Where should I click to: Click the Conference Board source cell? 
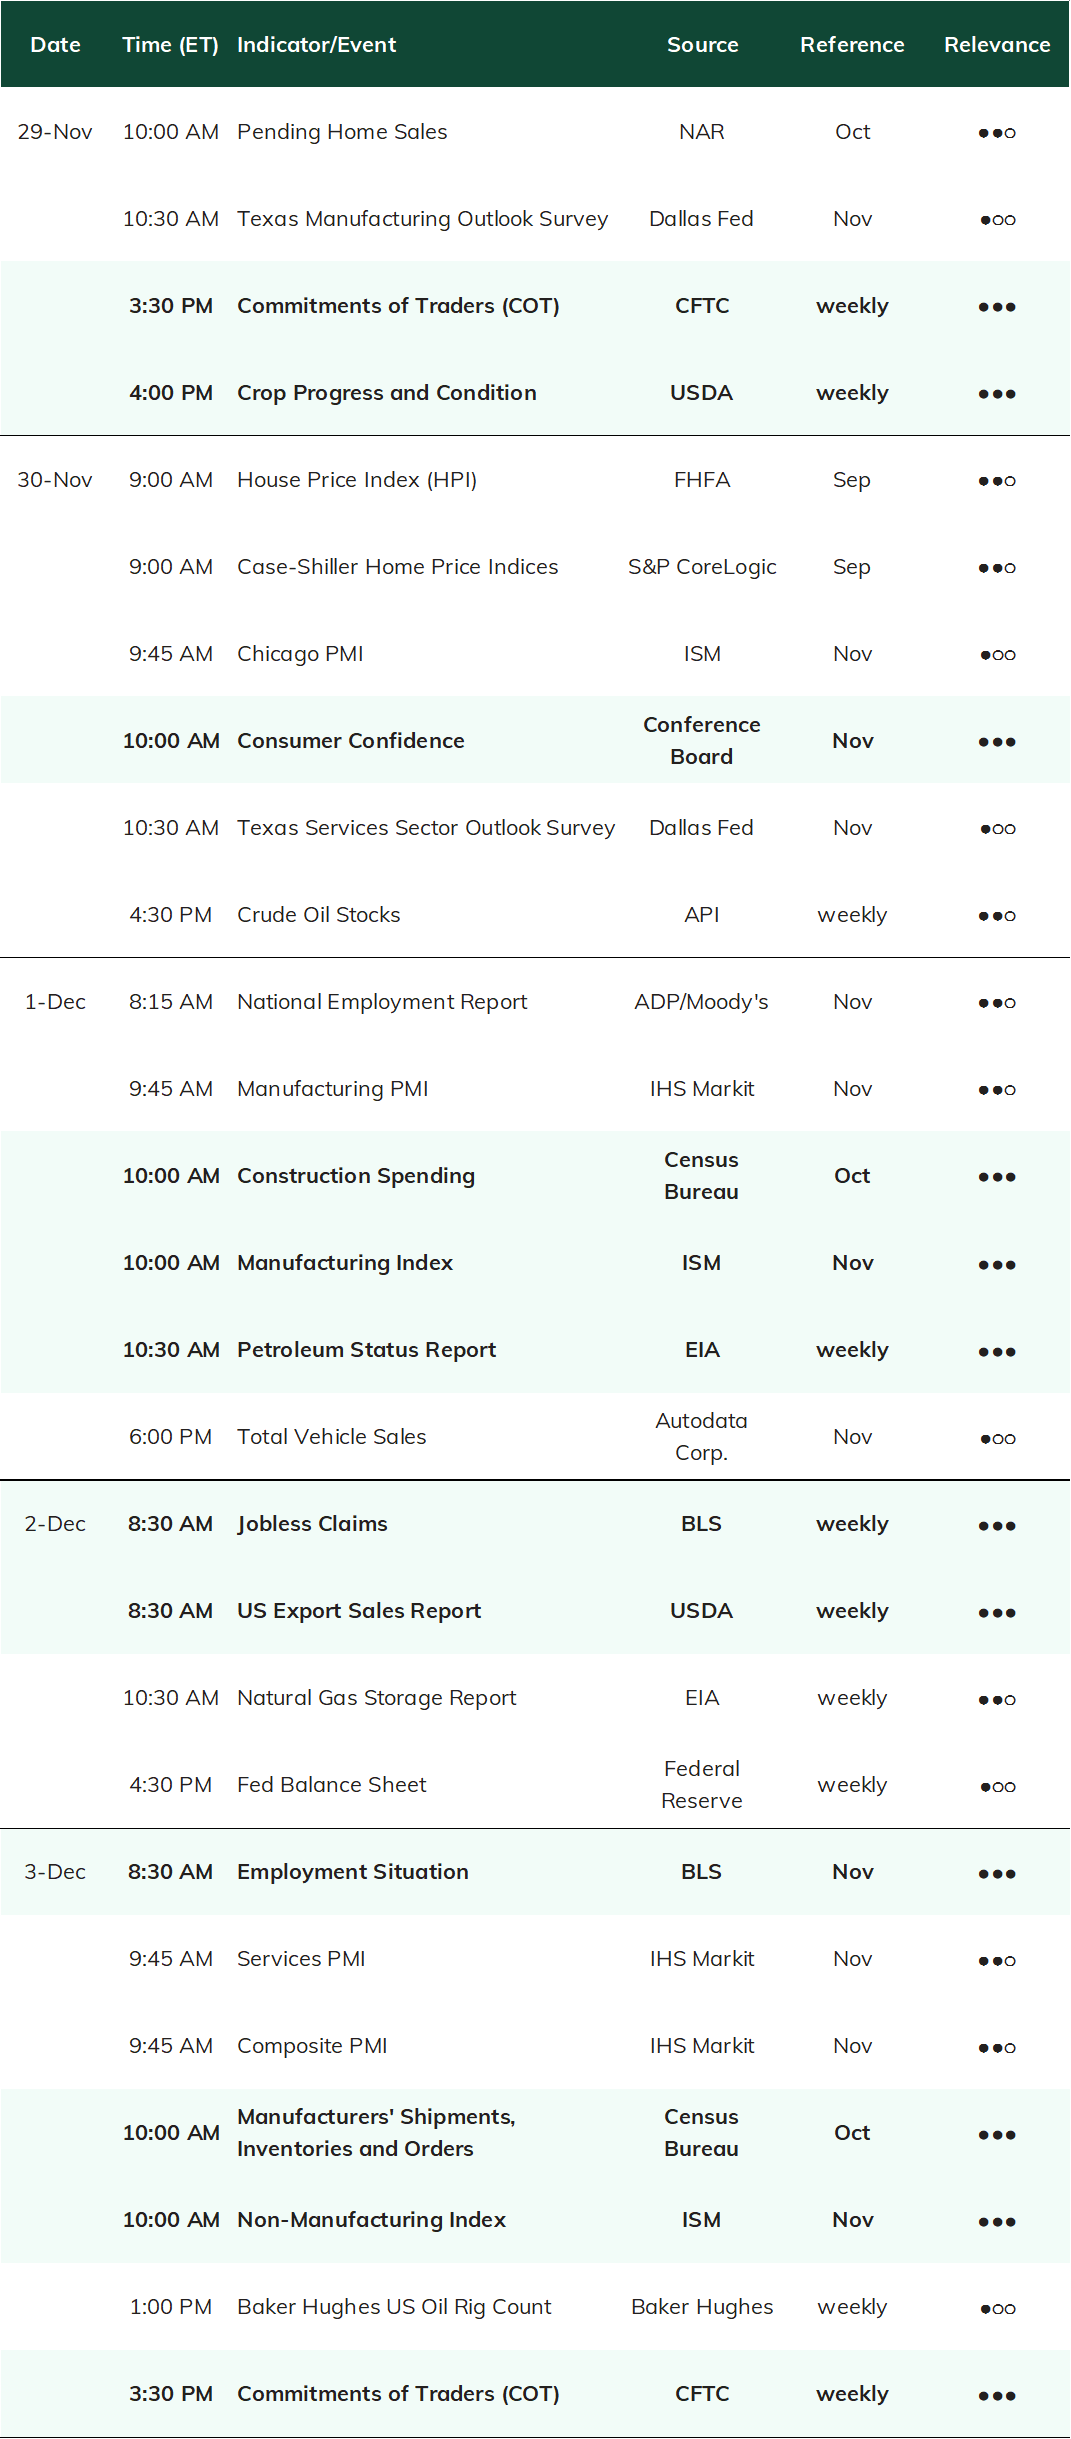click(702, 740)
